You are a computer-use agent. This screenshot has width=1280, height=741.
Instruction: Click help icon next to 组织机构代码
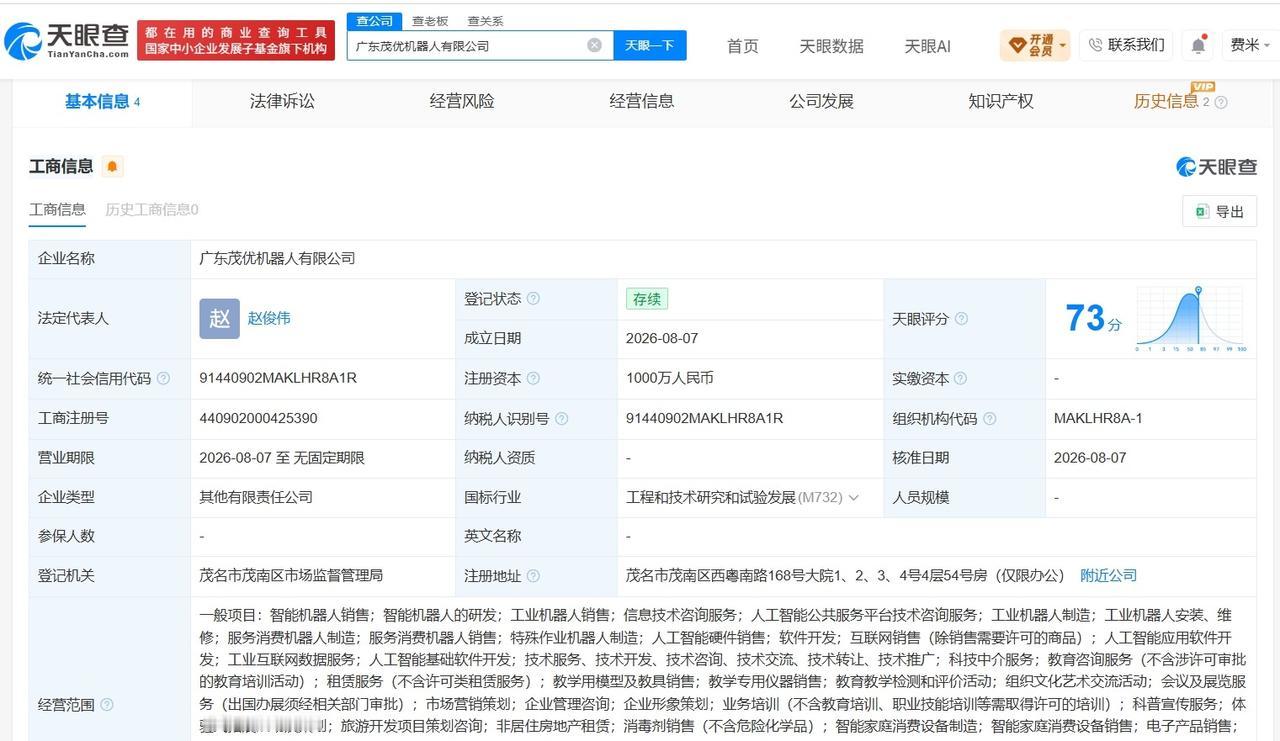990,418
